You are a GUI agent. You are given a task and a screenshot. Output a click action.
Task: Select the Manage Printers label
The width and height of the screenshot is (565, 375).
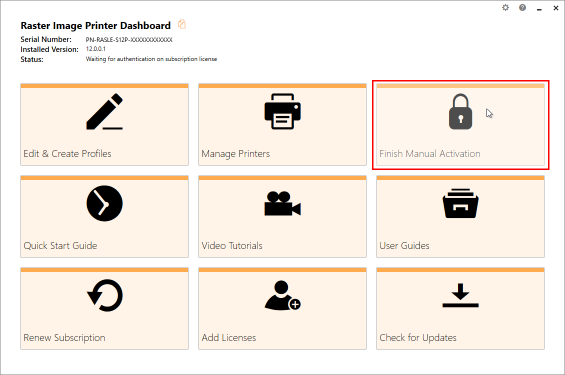point(235,154)
